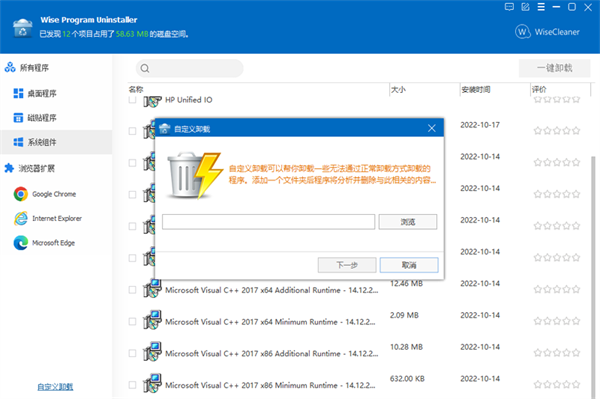Click the 2022-10-17 install date

tap(480, 125)
